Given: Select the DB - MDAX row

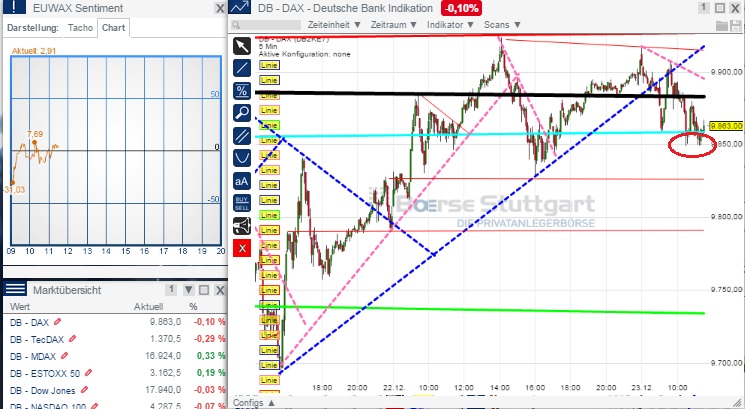Looking at the screenshot, I should pos(115,356).
